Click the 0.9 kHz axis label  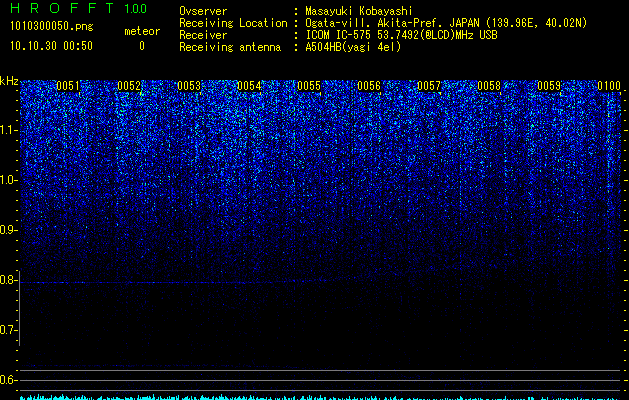point(8,230)
